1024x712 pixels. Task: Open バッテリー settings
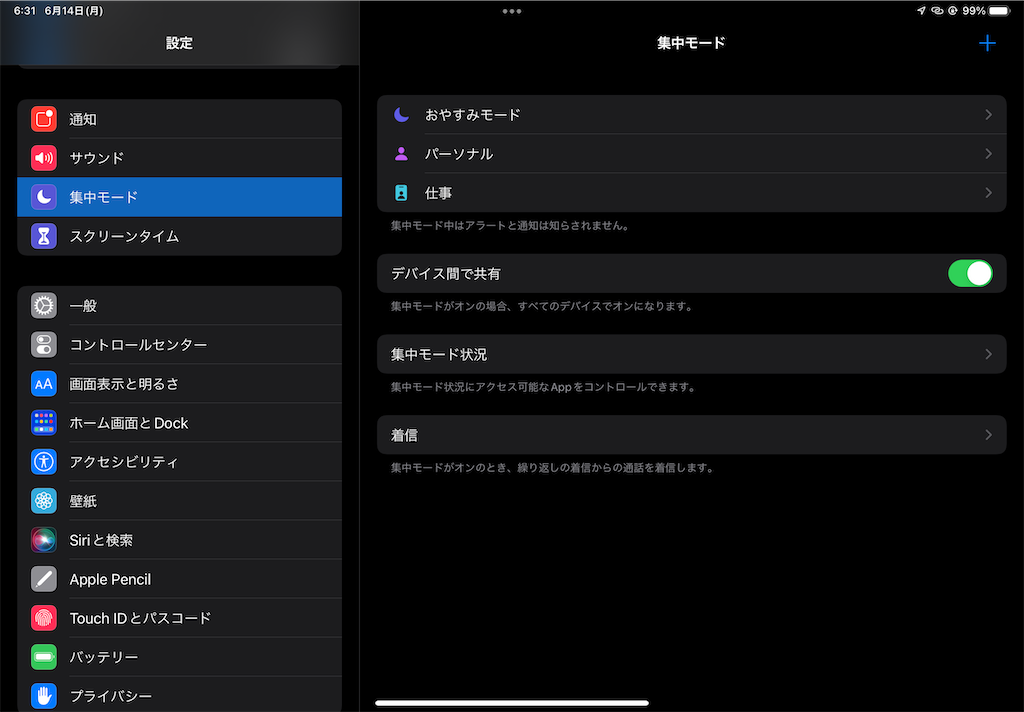pos(180,657)
